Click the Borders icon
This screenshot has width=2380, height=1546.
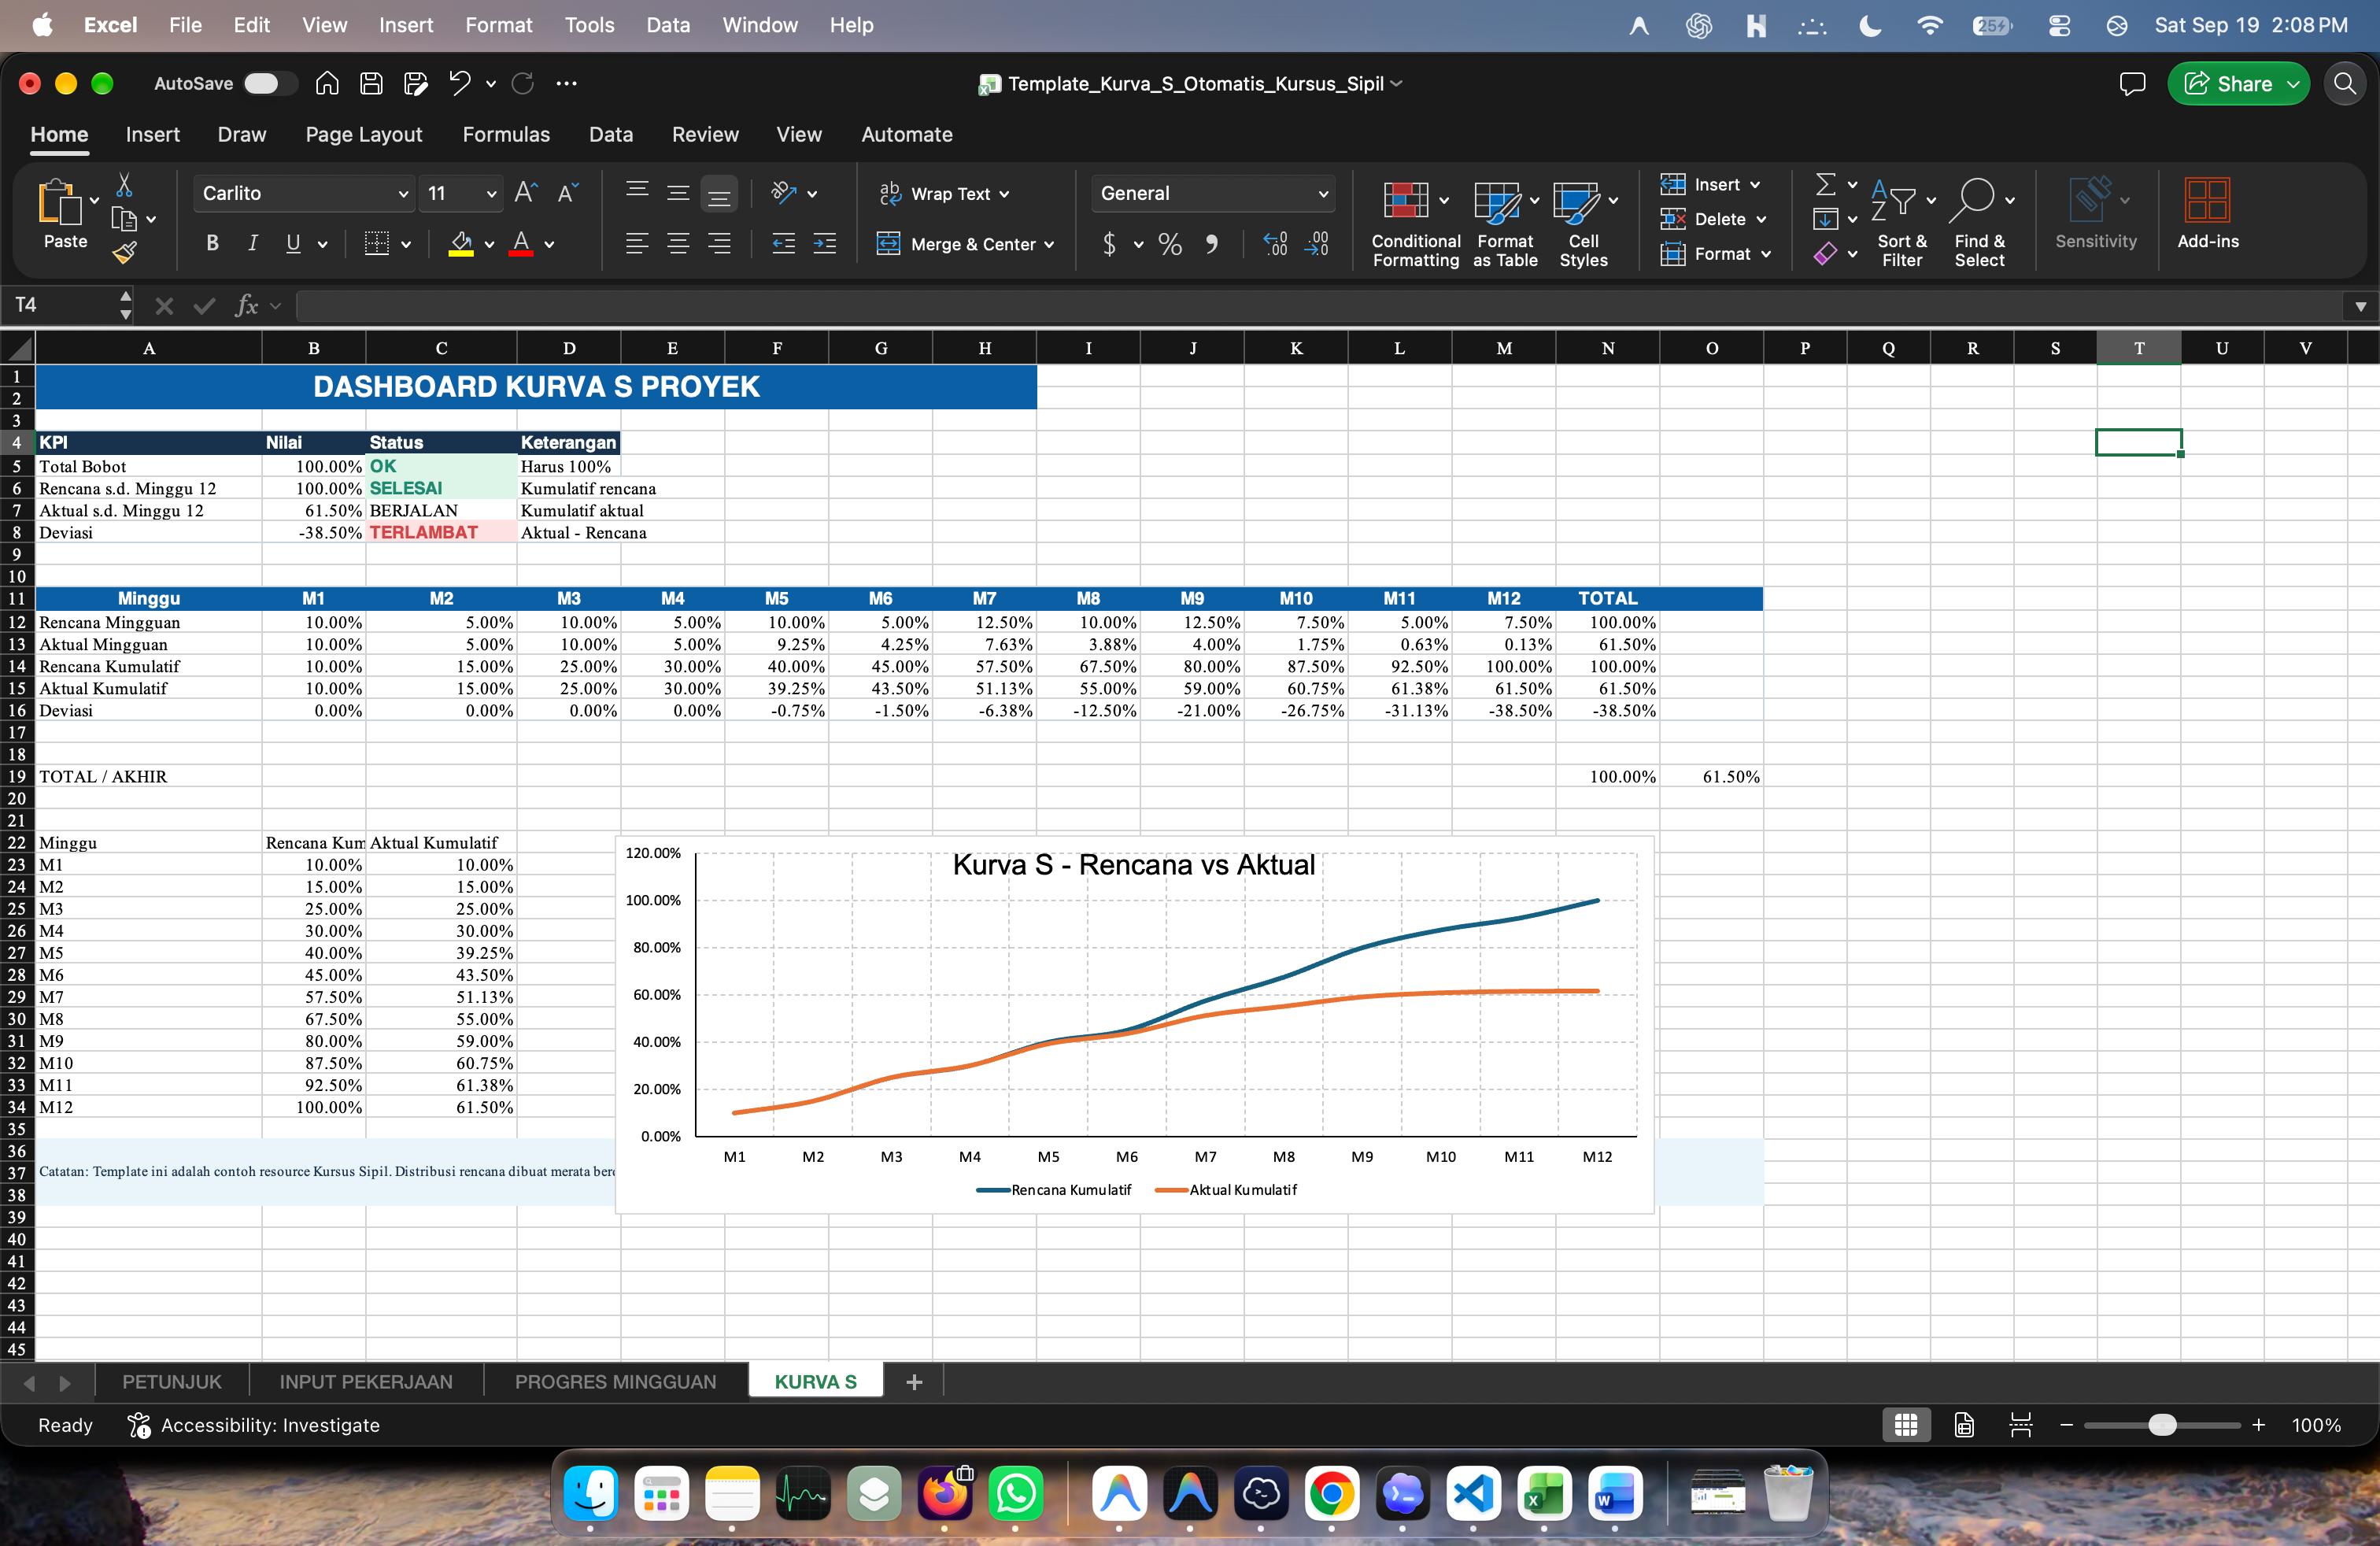pyautogui.click(x=377, y=243)
